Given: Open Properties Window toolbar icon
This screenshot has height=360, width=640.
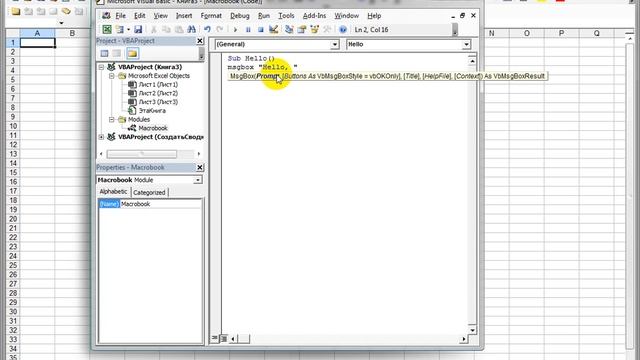Looking at the screenshot, I should [302, 29].
